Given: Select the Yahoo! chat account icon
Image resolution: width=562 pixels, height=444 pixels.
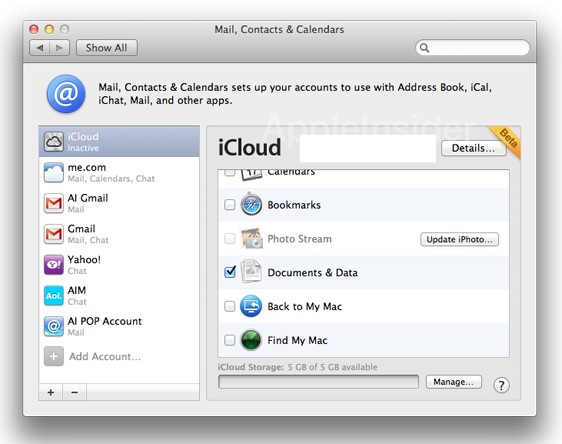Looking at the screenshot, I should click(54, 265).
